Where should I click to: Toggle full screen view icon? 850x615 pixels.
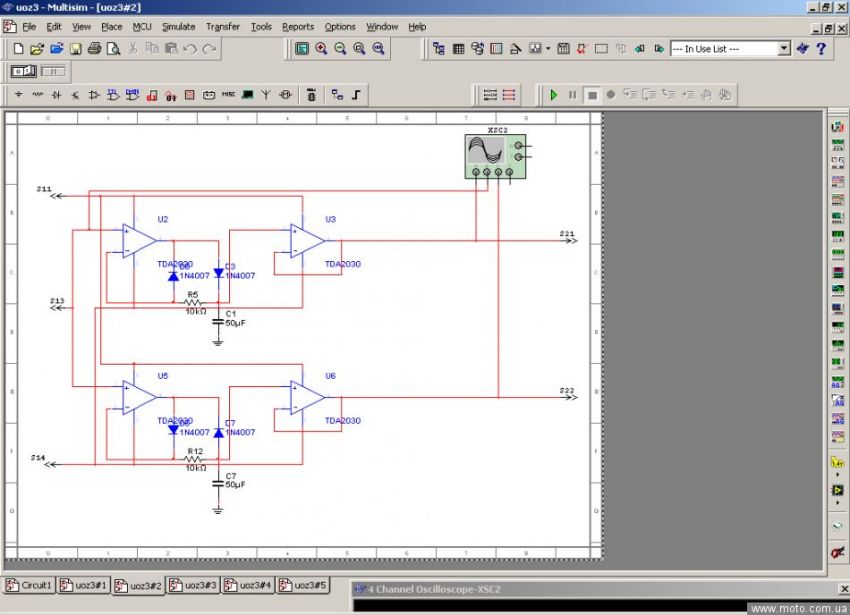tap(302, 48)
